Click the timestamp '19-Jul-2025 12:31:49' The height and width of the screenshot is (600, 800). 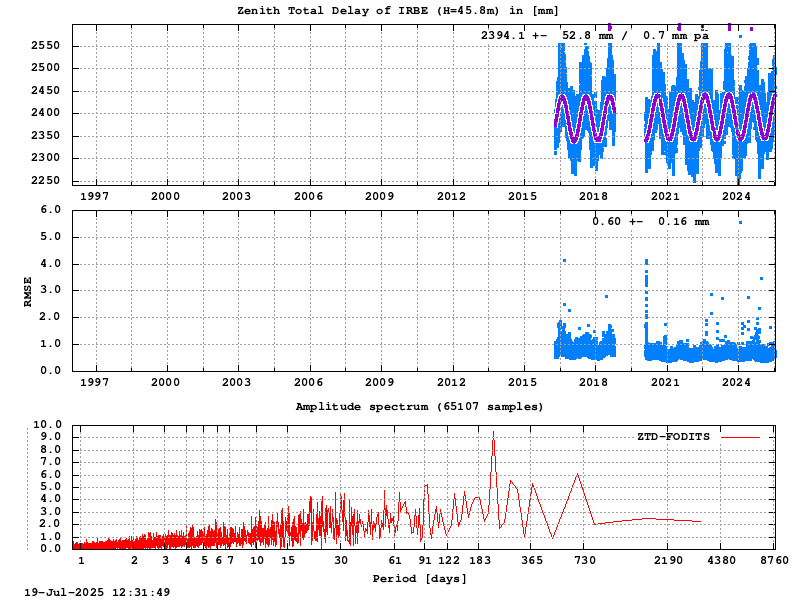97,592
